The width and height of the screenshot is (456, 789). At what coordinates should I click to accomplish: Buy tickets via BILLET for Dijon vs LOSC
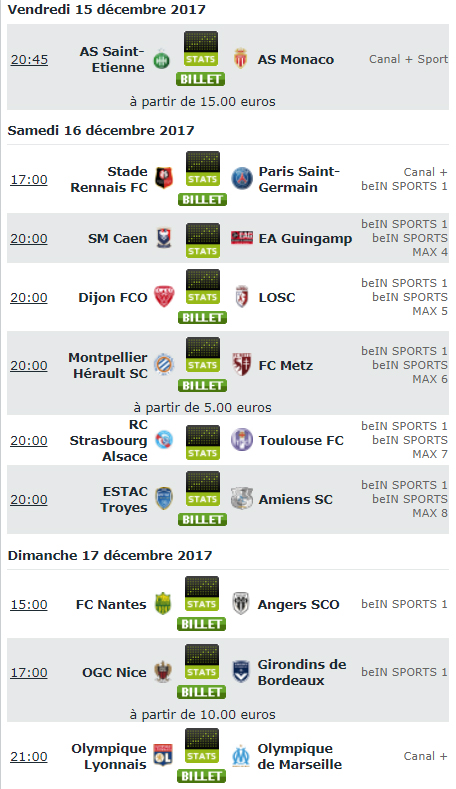click(202, 318)
